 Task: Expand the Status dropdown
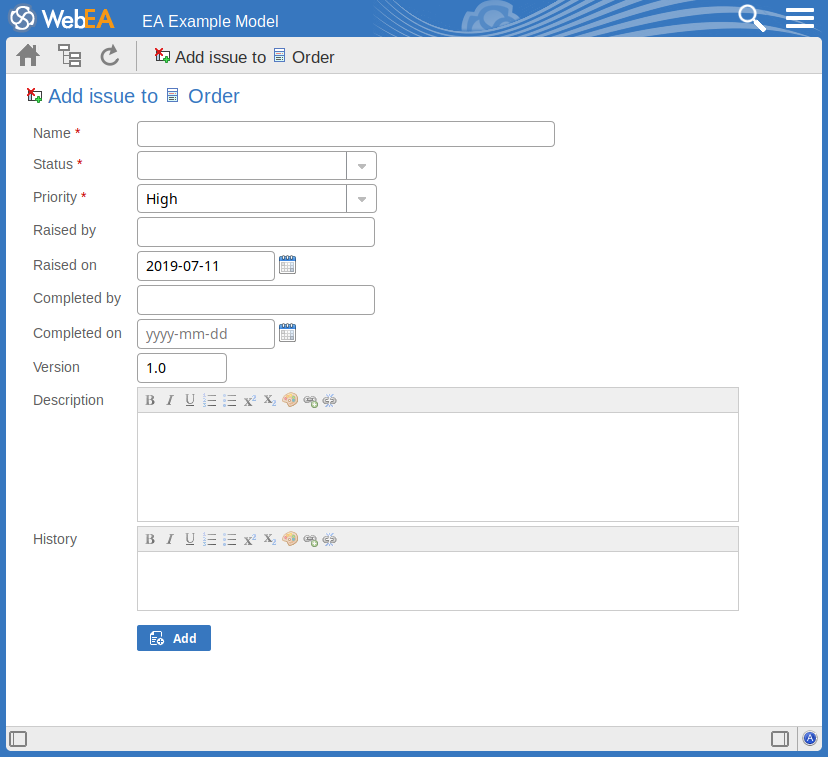361,165
